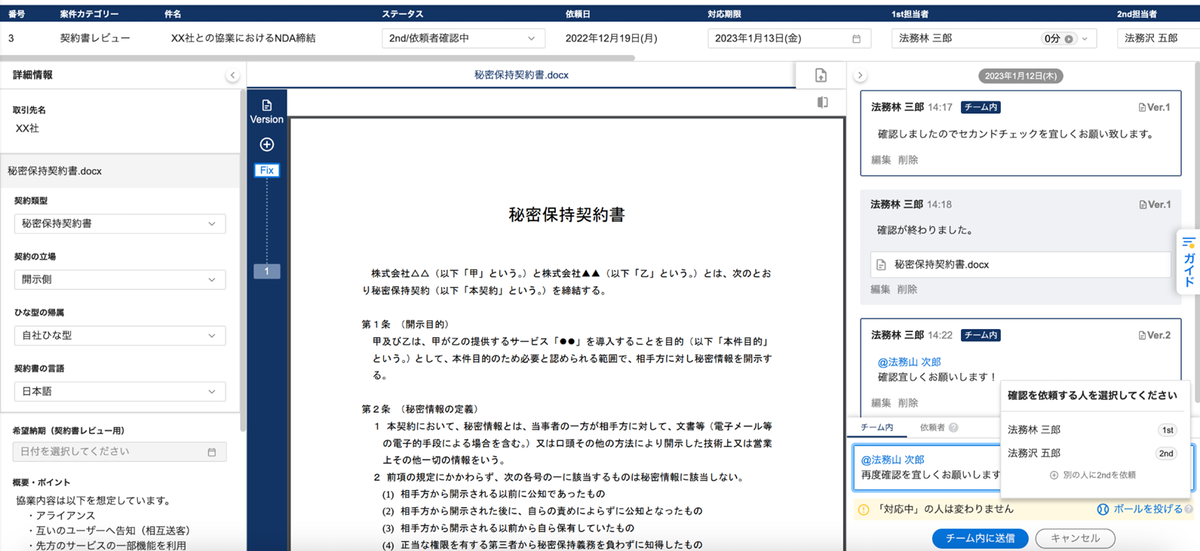Add a new version with the plus icon
1200x551 pixels.
[267, 144]
